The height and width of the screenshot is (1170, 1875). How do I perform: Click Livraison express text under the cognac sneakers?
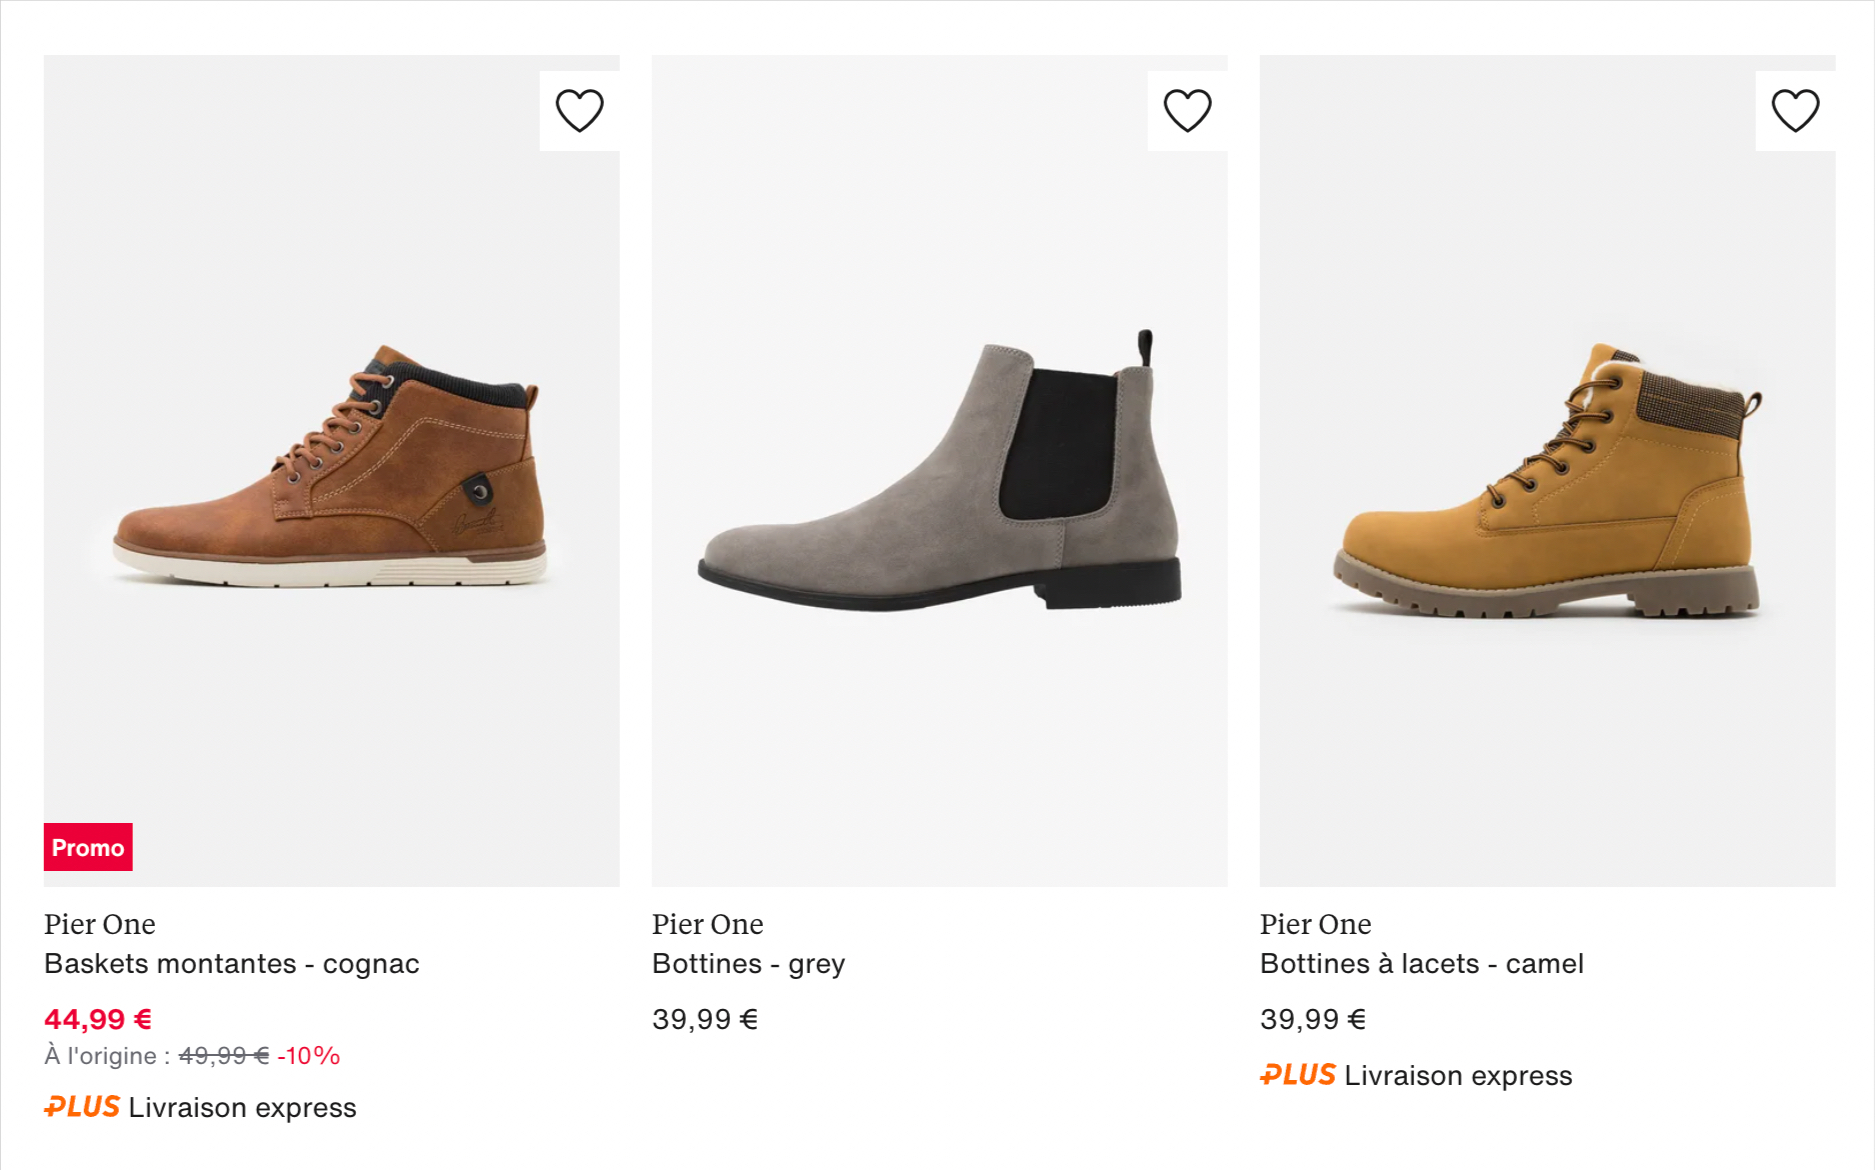[x=242, y=1107]
